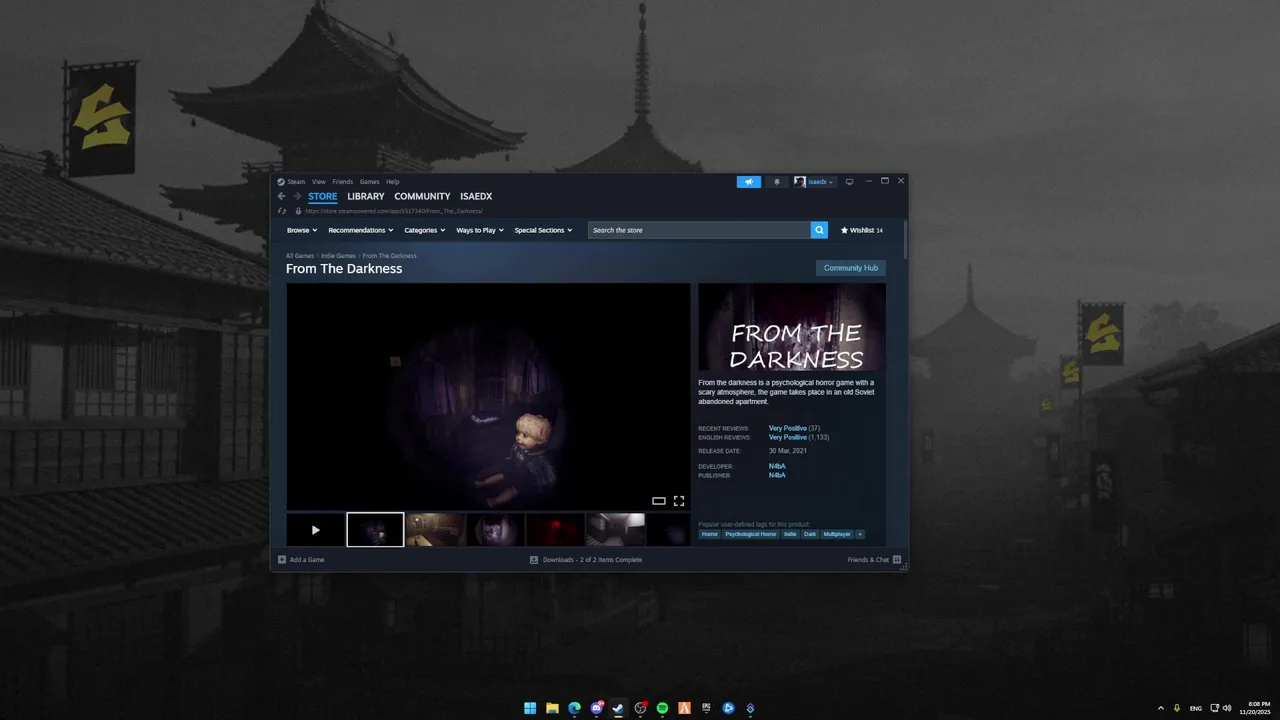1280x720 pixels.
Task: Reload the page with the refresh icon
Action: pyautogui.click(x=282, y=211)
